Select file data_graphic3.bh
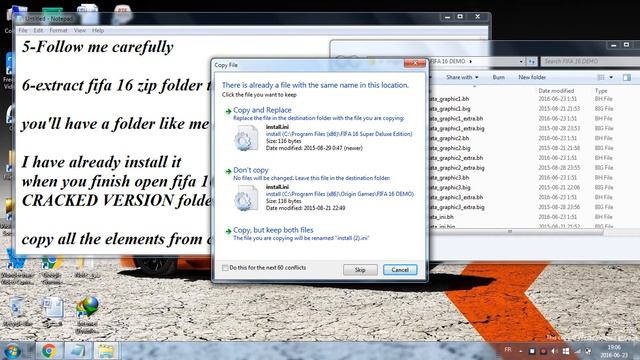 coord(449,178)
